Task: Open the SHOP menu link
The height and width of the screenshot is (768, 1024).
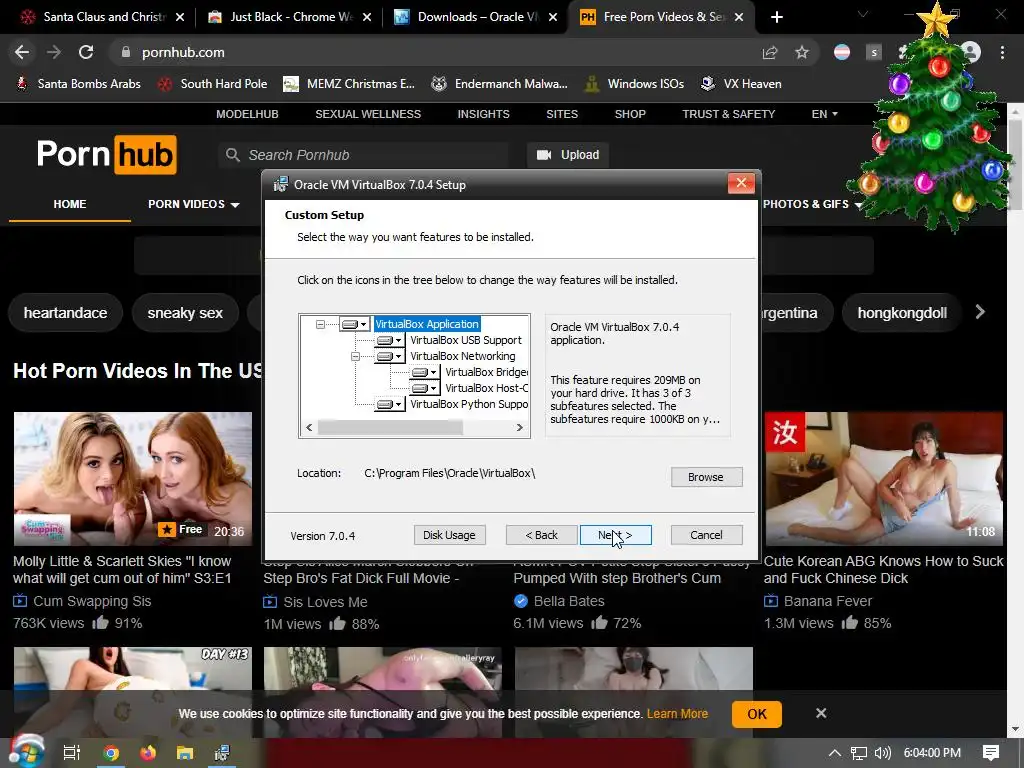Action: pos(630,114)
